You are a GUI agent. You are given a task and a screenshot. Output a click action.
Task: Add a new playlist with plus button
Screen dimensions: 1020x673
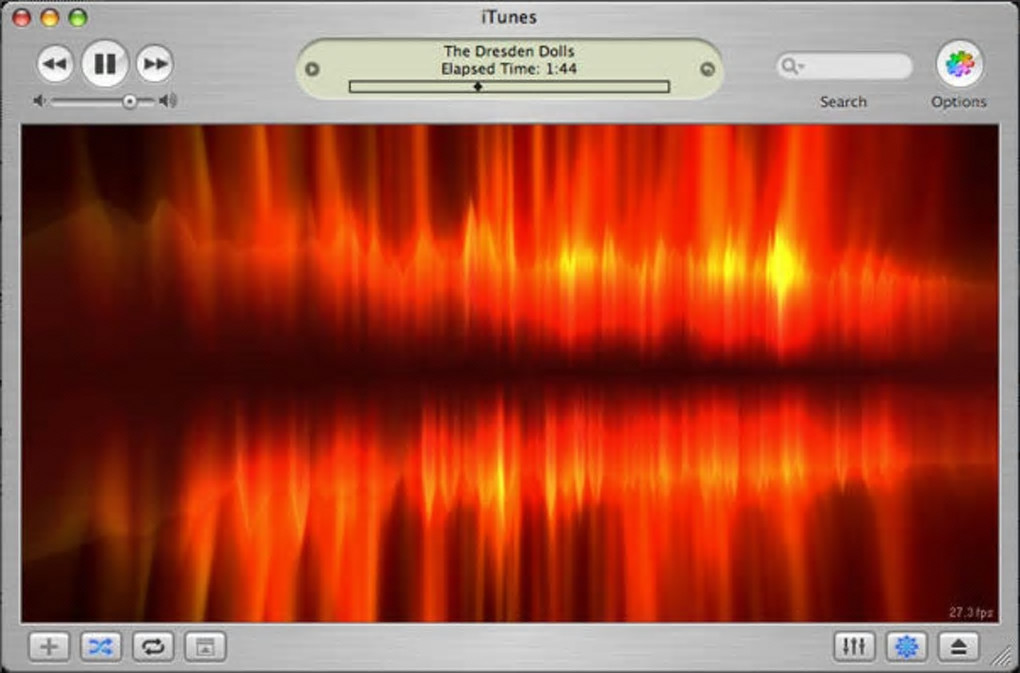click(49, 646)
